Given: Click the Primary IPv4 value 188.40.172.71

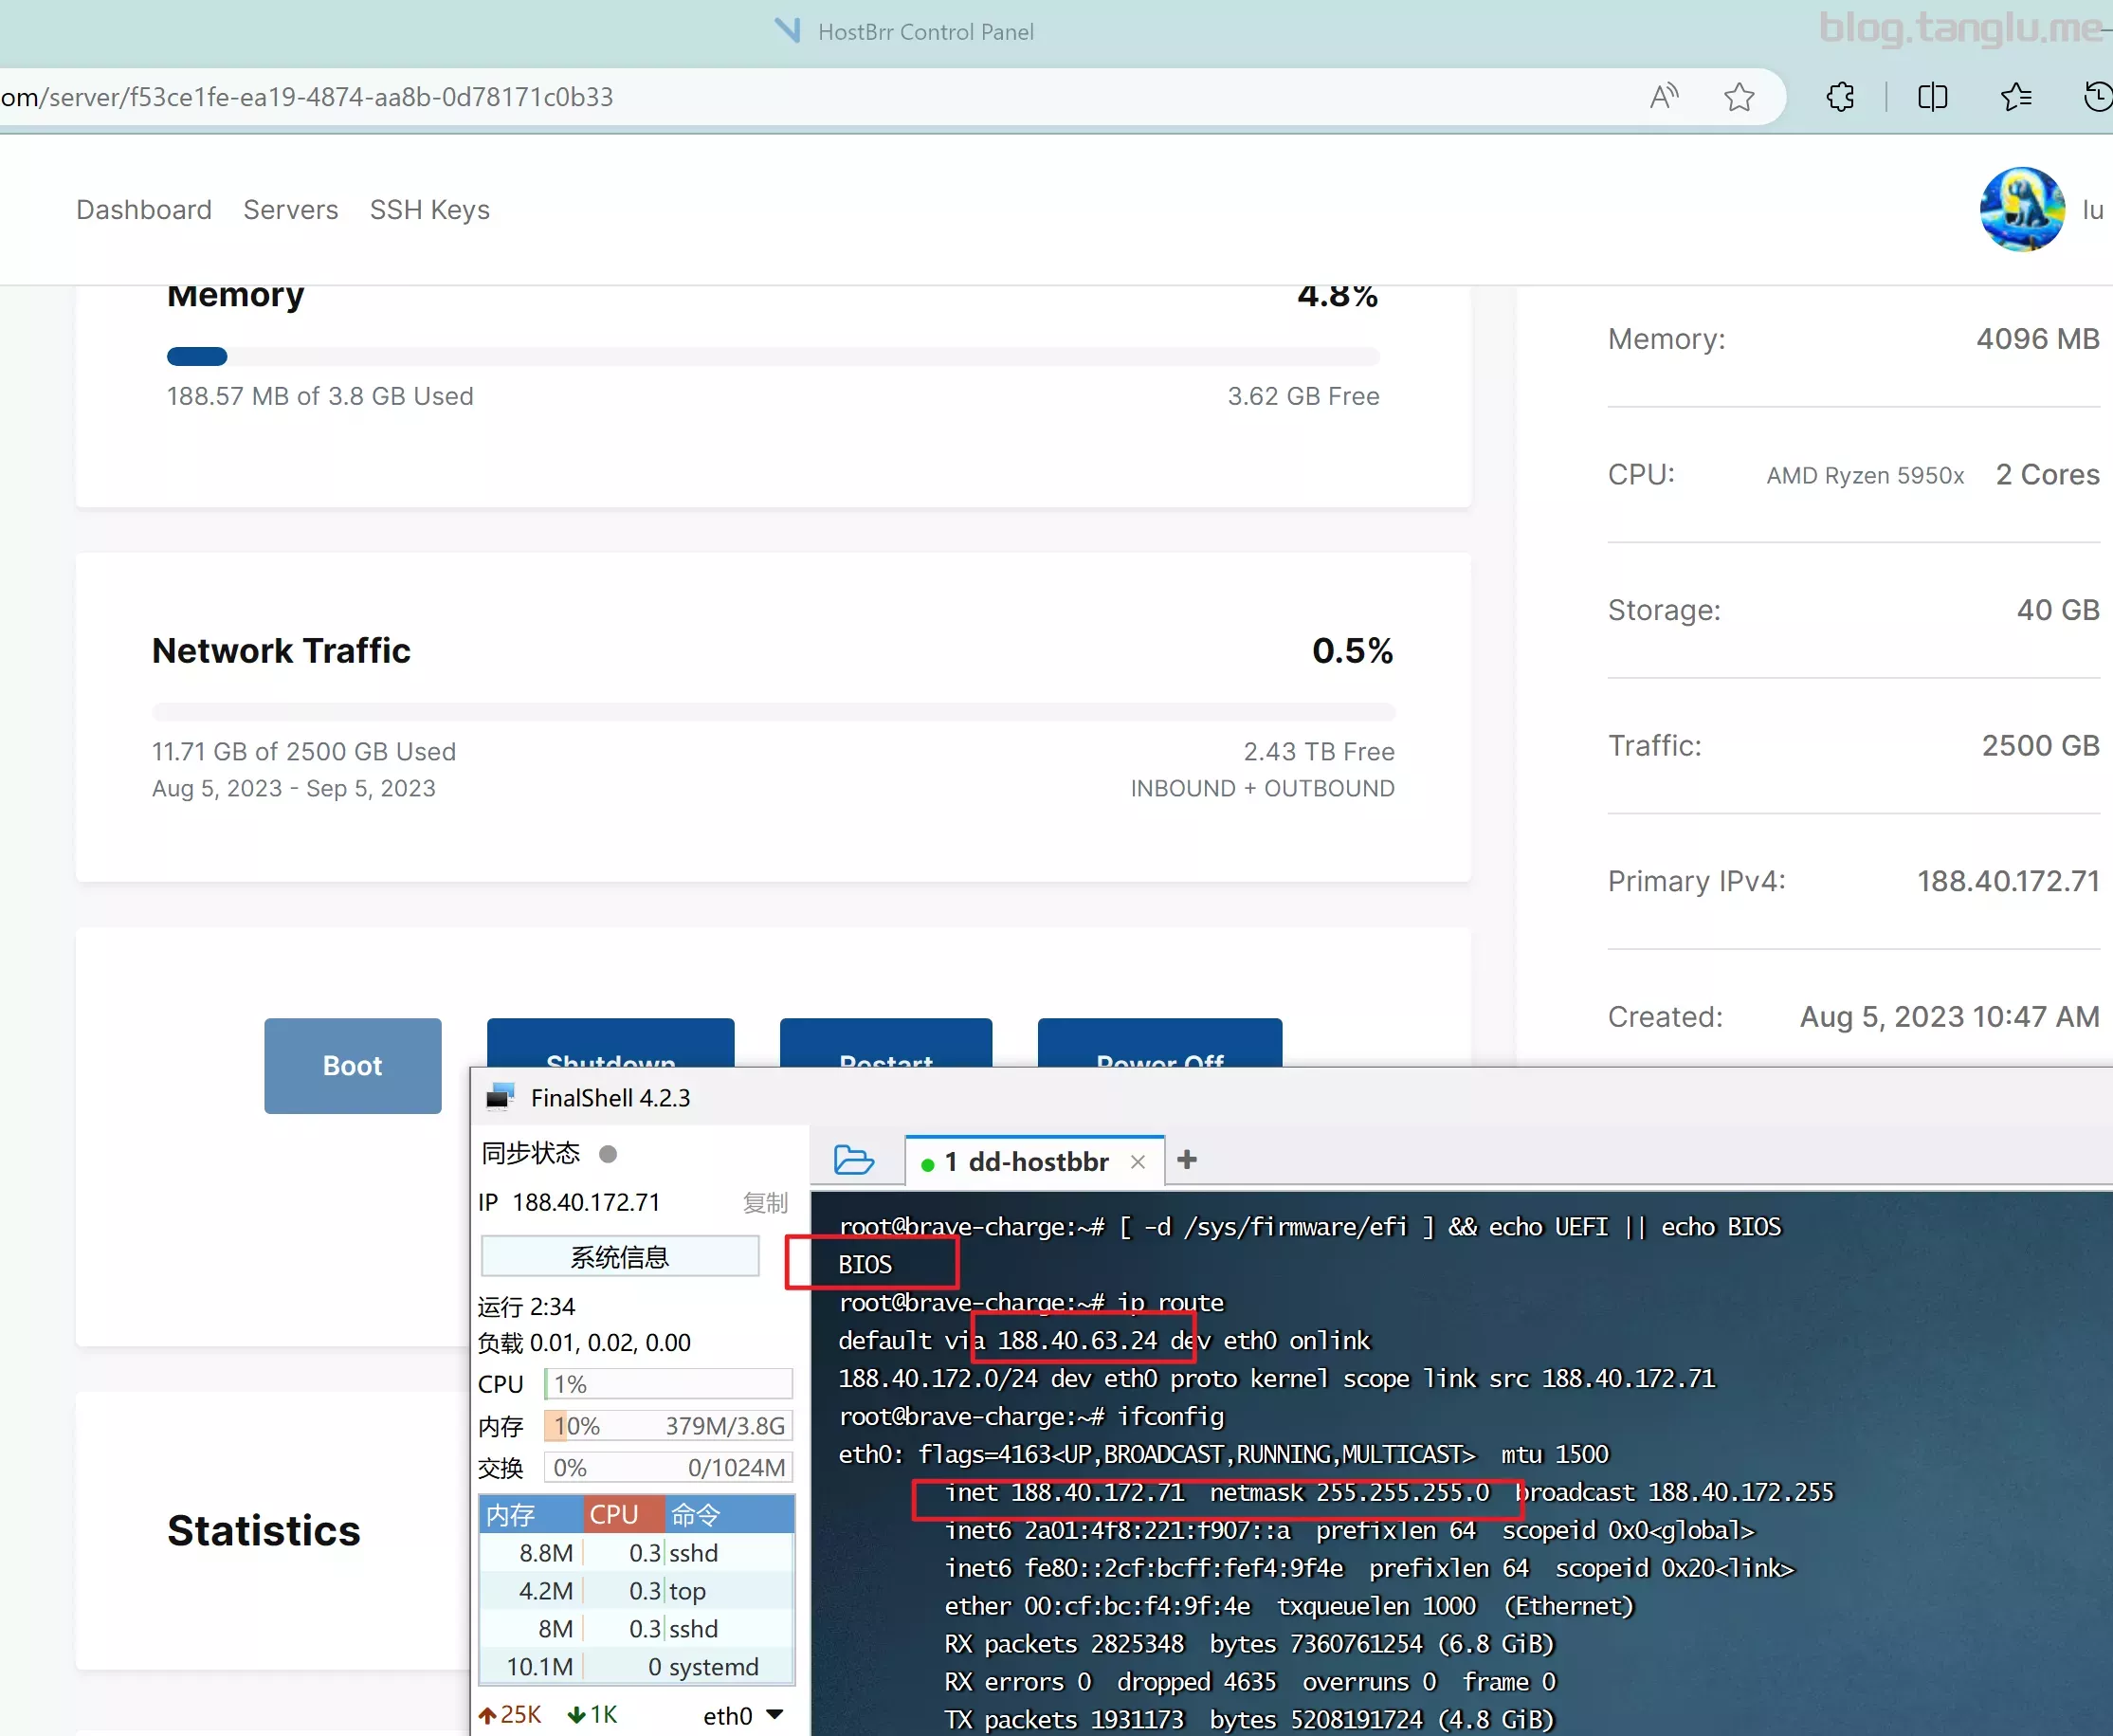Looking at the screenshot, I should pos(2008,881).
